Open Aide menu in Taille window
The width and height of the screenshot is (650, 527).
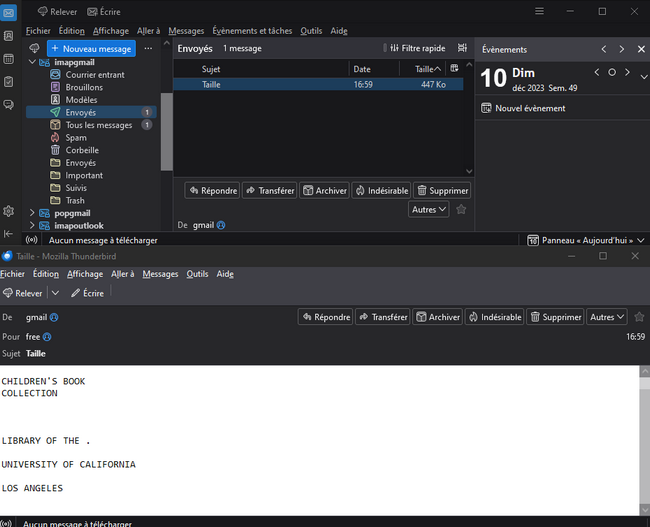click(x=225, y=274)
